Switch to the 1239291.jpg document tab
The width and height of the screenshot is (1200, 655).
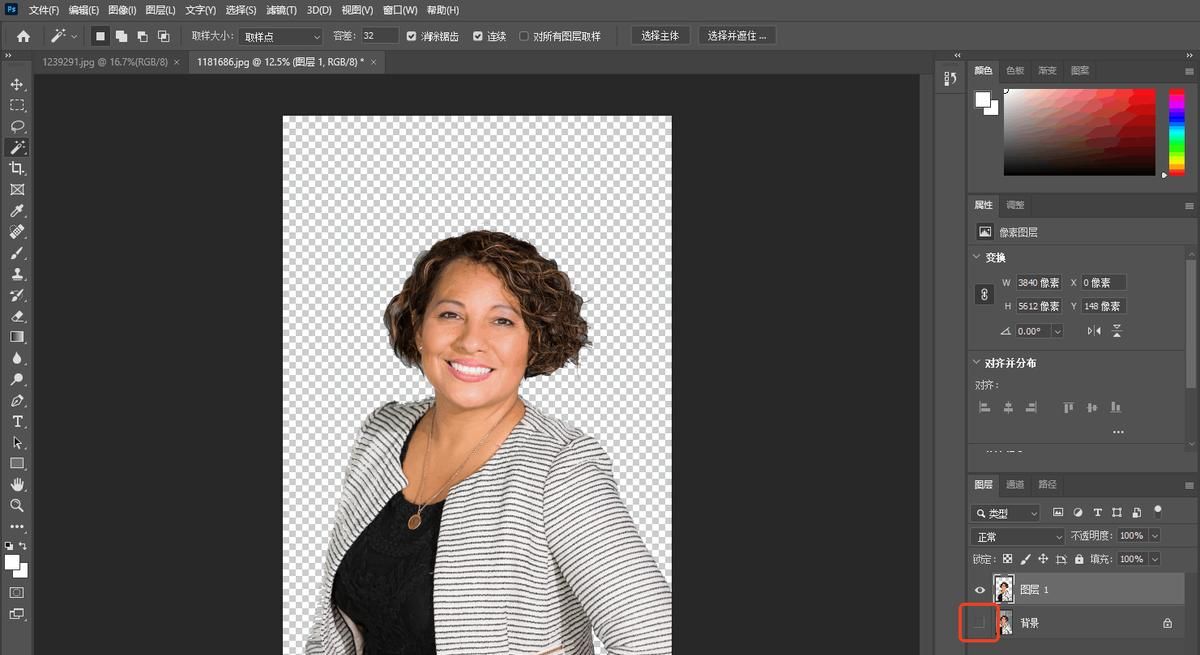(104, 61)
